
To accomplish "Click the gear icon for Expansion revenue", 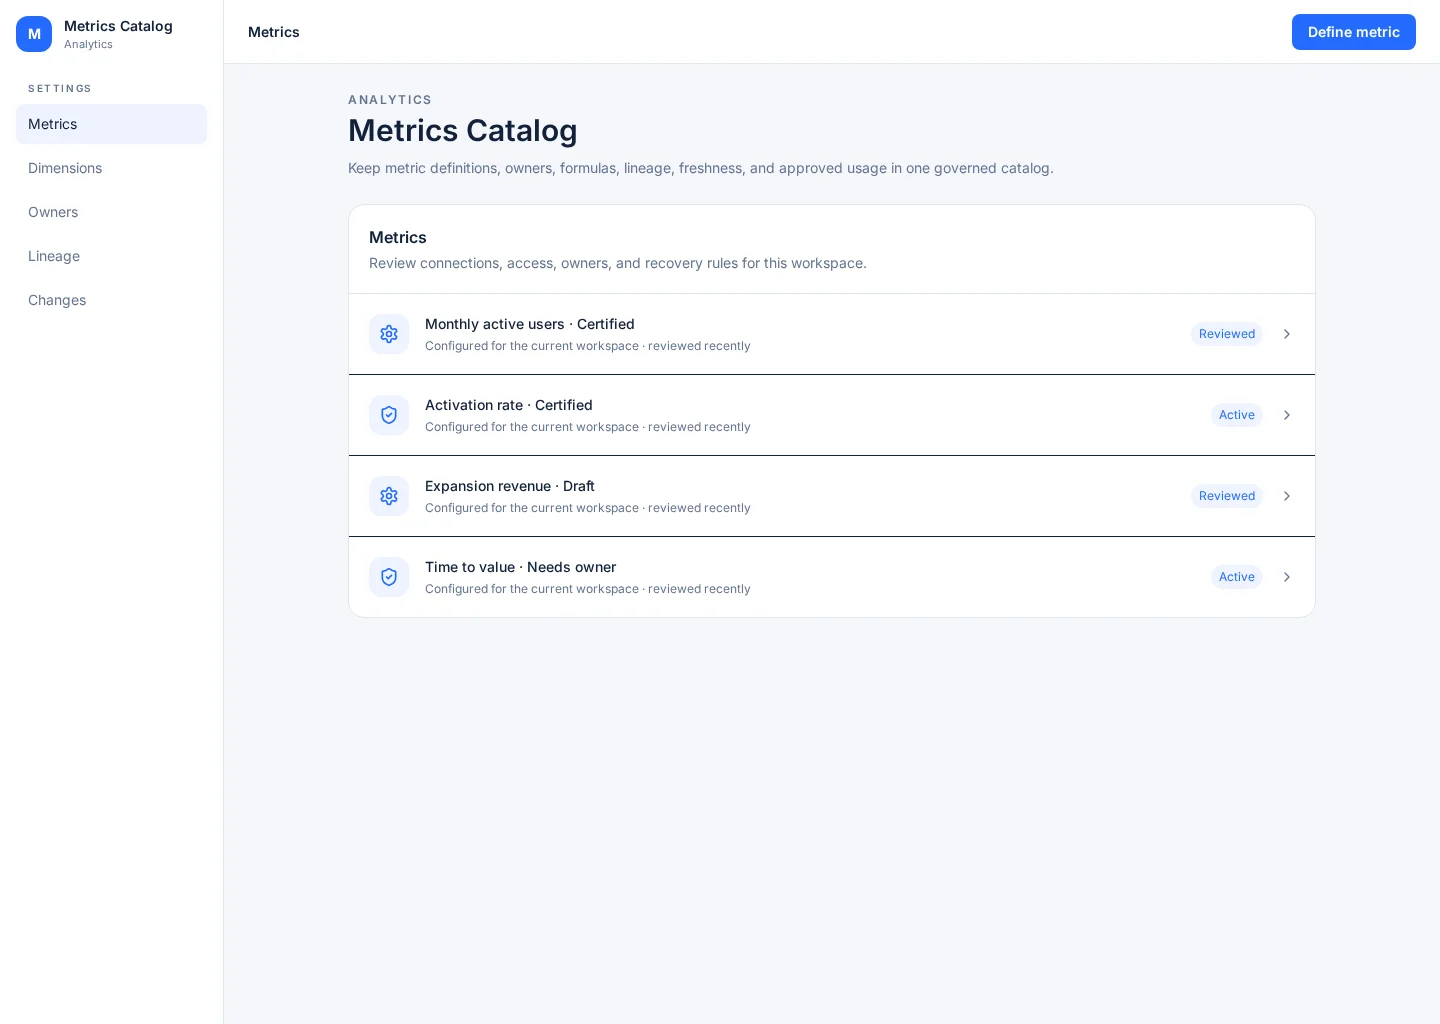I will click(x=389, y=496).
